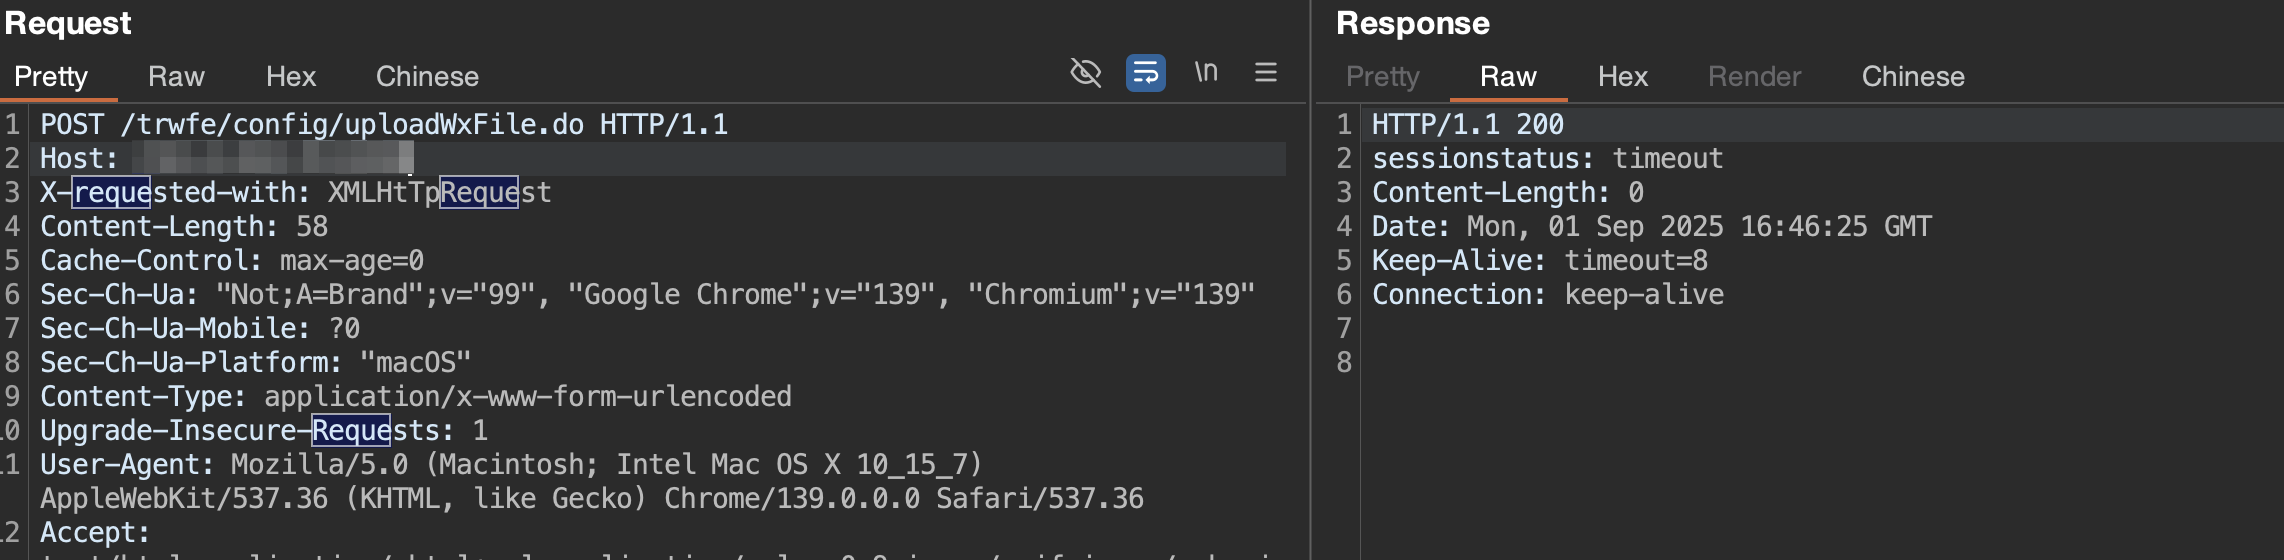The image size is (2284, 560).
Task: Select the Pretty tab in the Request panel
Action: (x=51, y=77)
